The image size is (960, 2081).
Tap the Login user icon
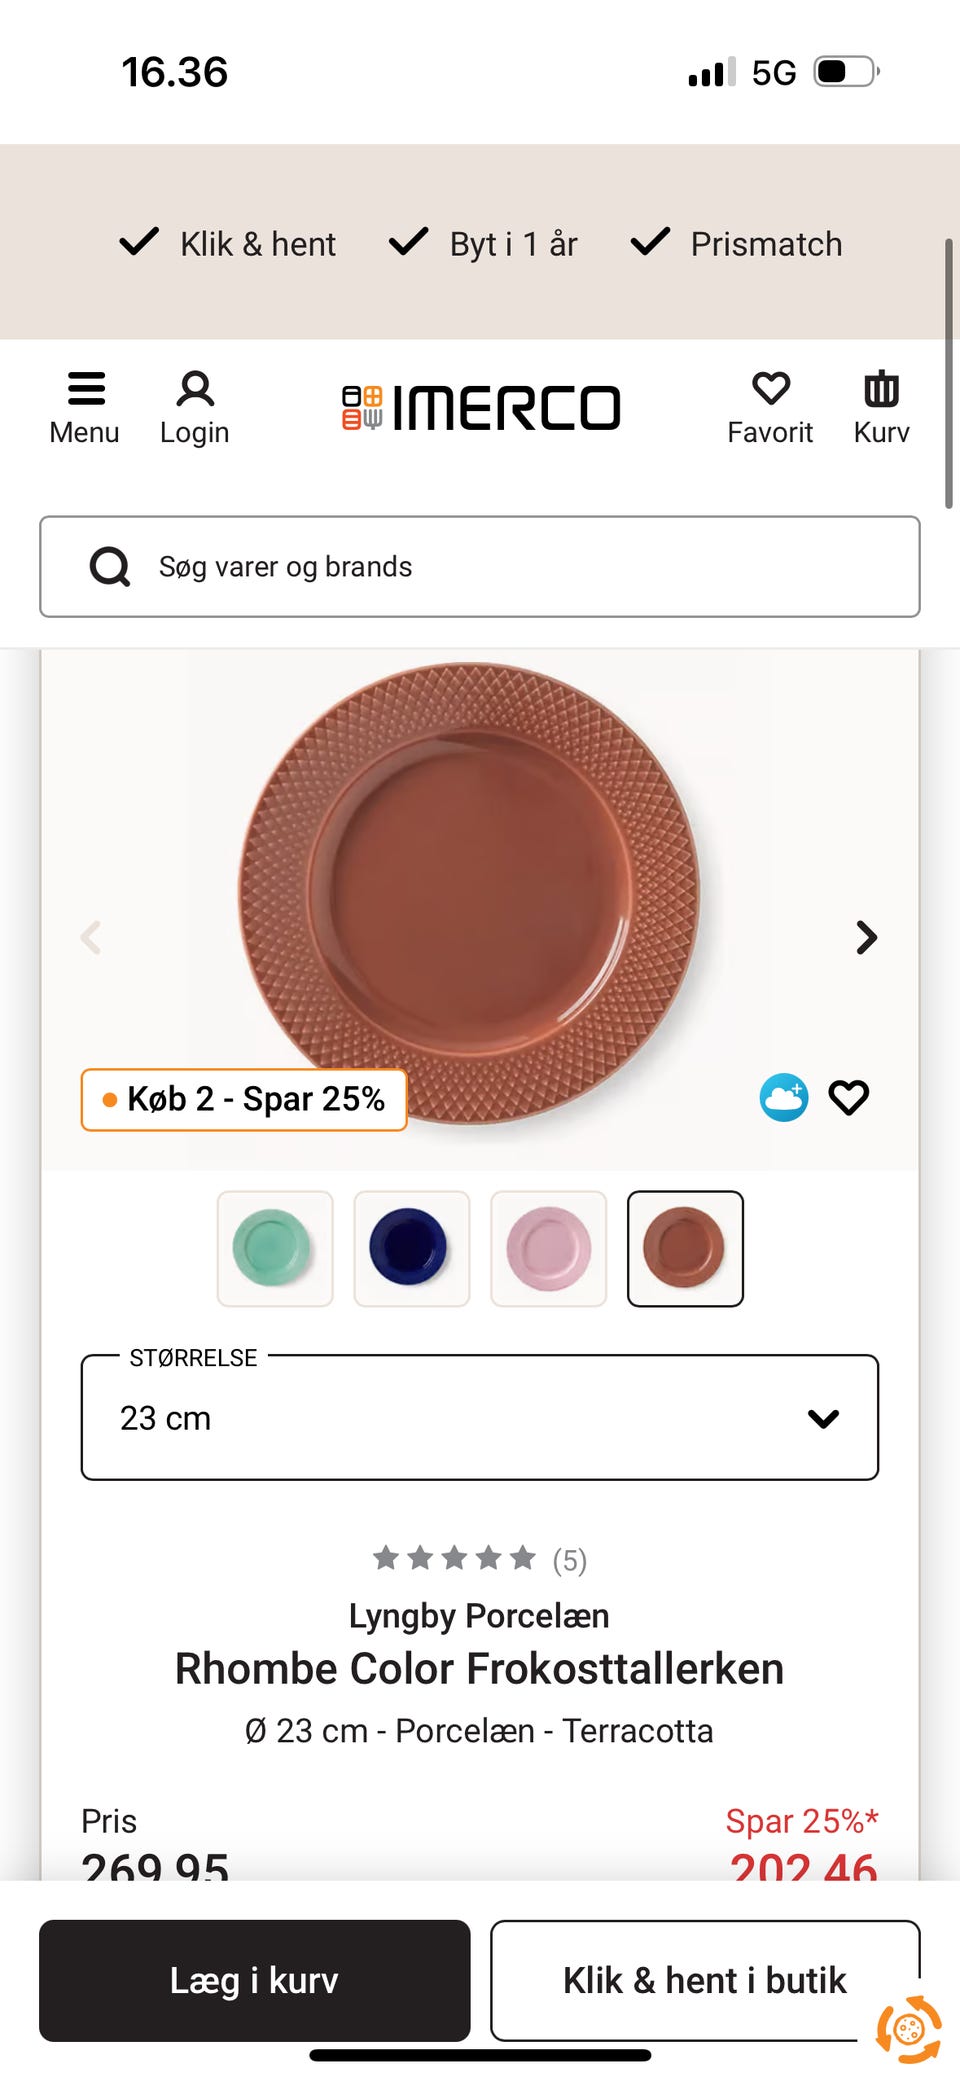[x=195, y=390]
